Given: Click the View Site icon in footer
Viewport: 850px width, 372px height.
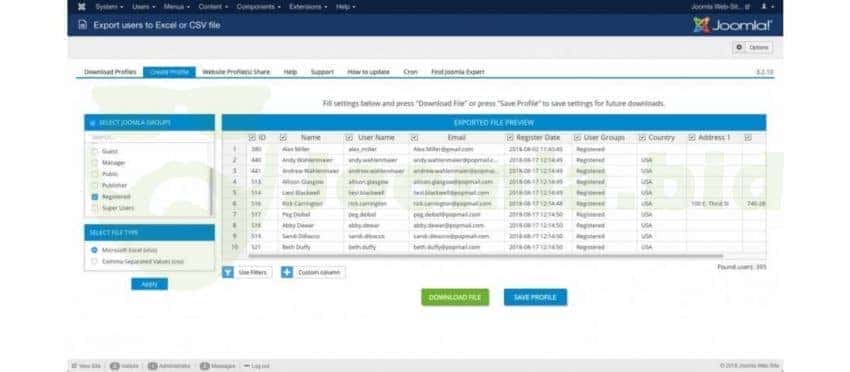Looking at the screenshot, I should coord(75,365).
